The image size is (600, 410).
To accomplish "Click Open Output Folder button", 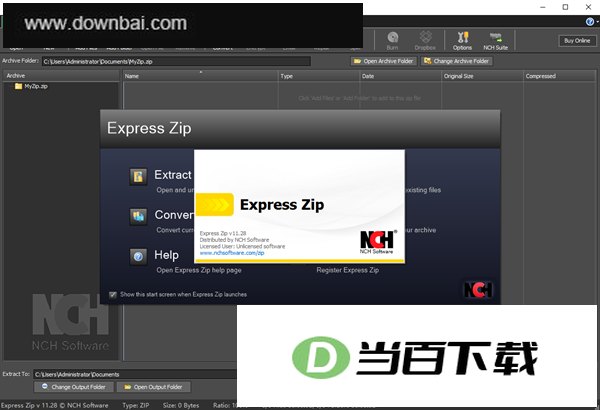I will pos(153,387).
